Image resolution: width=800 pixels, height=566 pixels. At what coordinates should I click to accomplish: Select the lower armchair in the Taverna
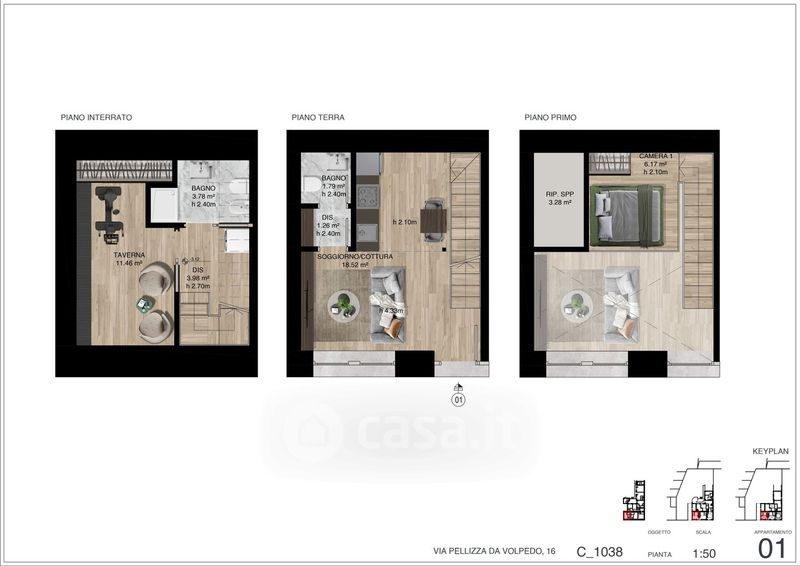(156, 326)
